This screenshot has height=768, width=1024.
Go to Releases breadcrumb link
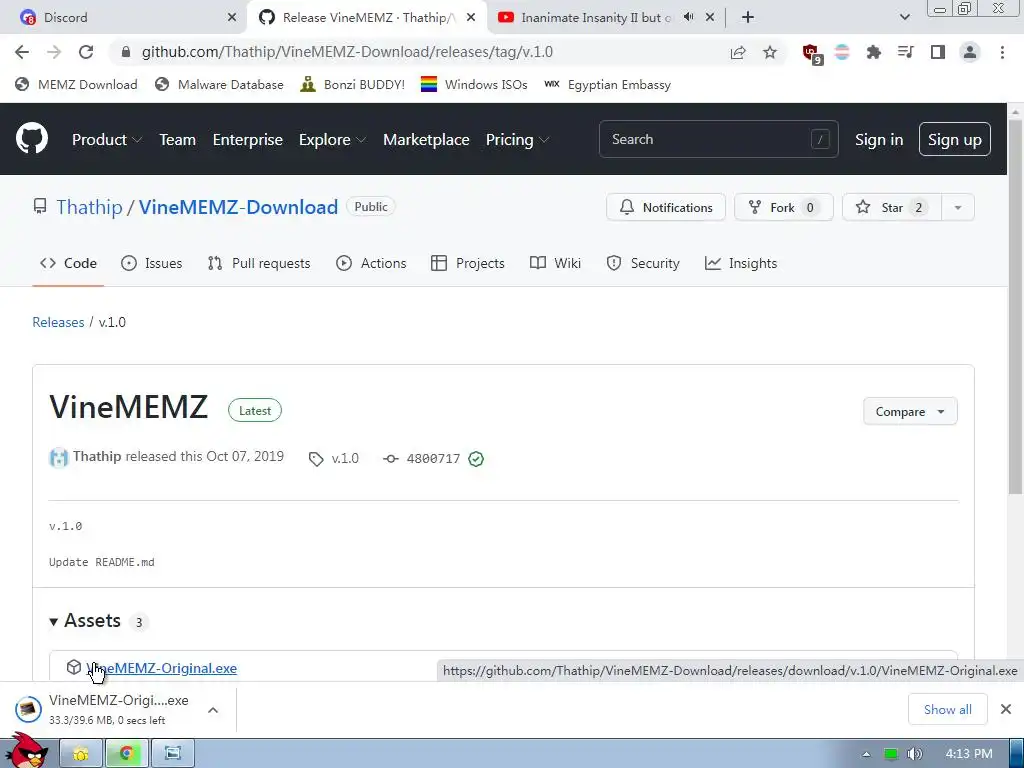pos(58,322)
